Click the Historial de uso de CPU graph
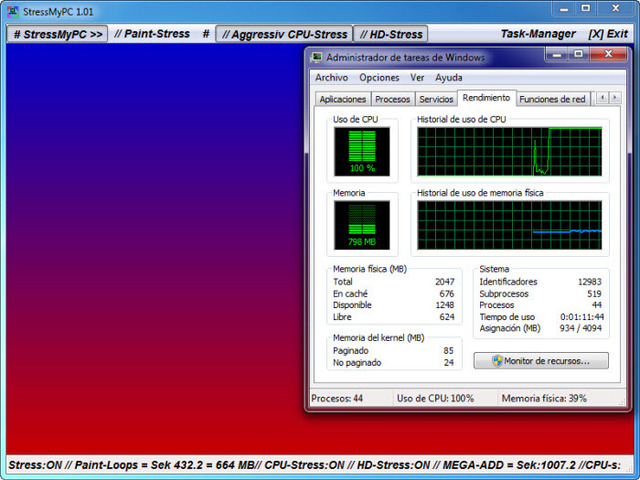640x480 pixels. tap(509, 151)
